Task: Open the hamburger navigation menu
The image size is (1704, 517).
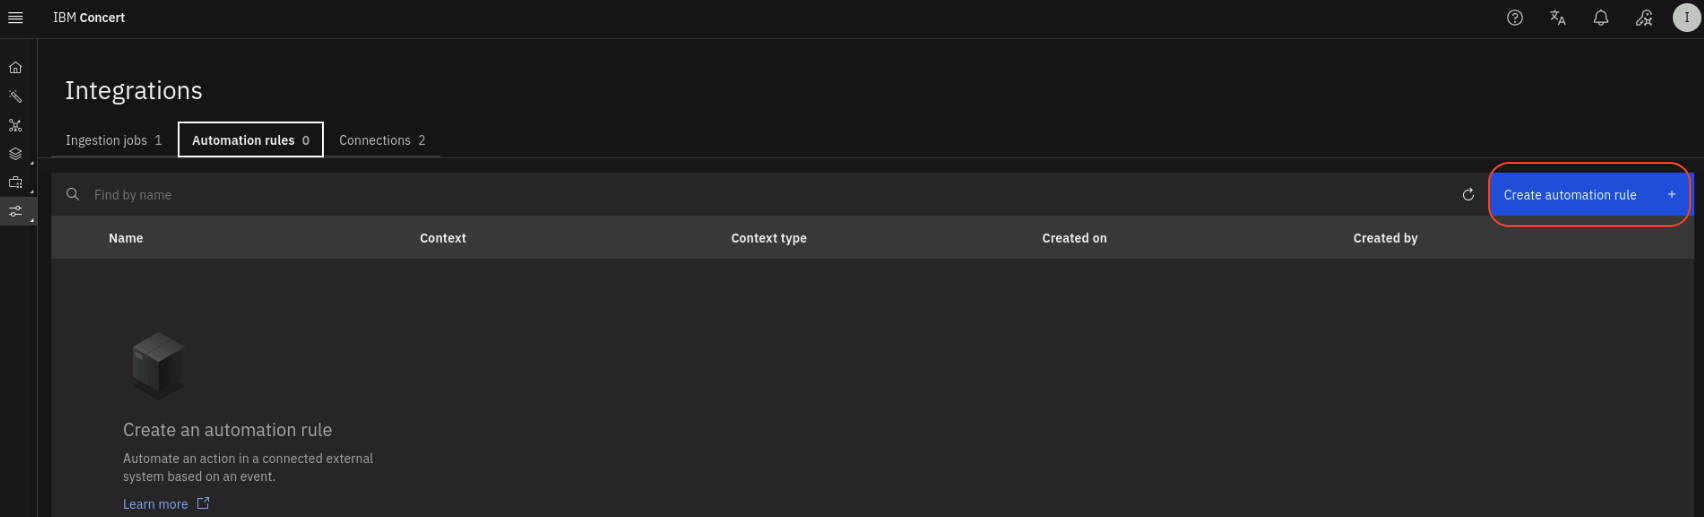Action: 15,18
